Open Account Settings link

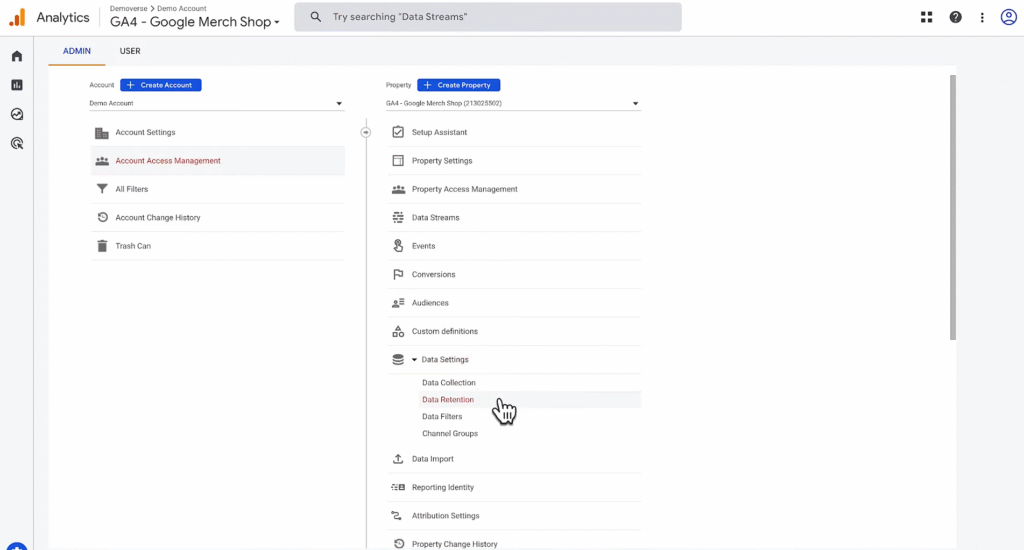click(x=146, y=132)
